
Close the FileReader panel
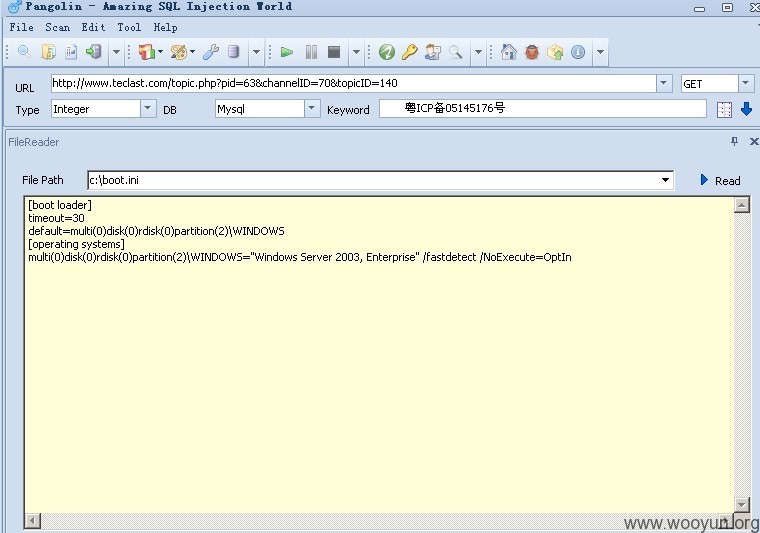tap(754, 141)
